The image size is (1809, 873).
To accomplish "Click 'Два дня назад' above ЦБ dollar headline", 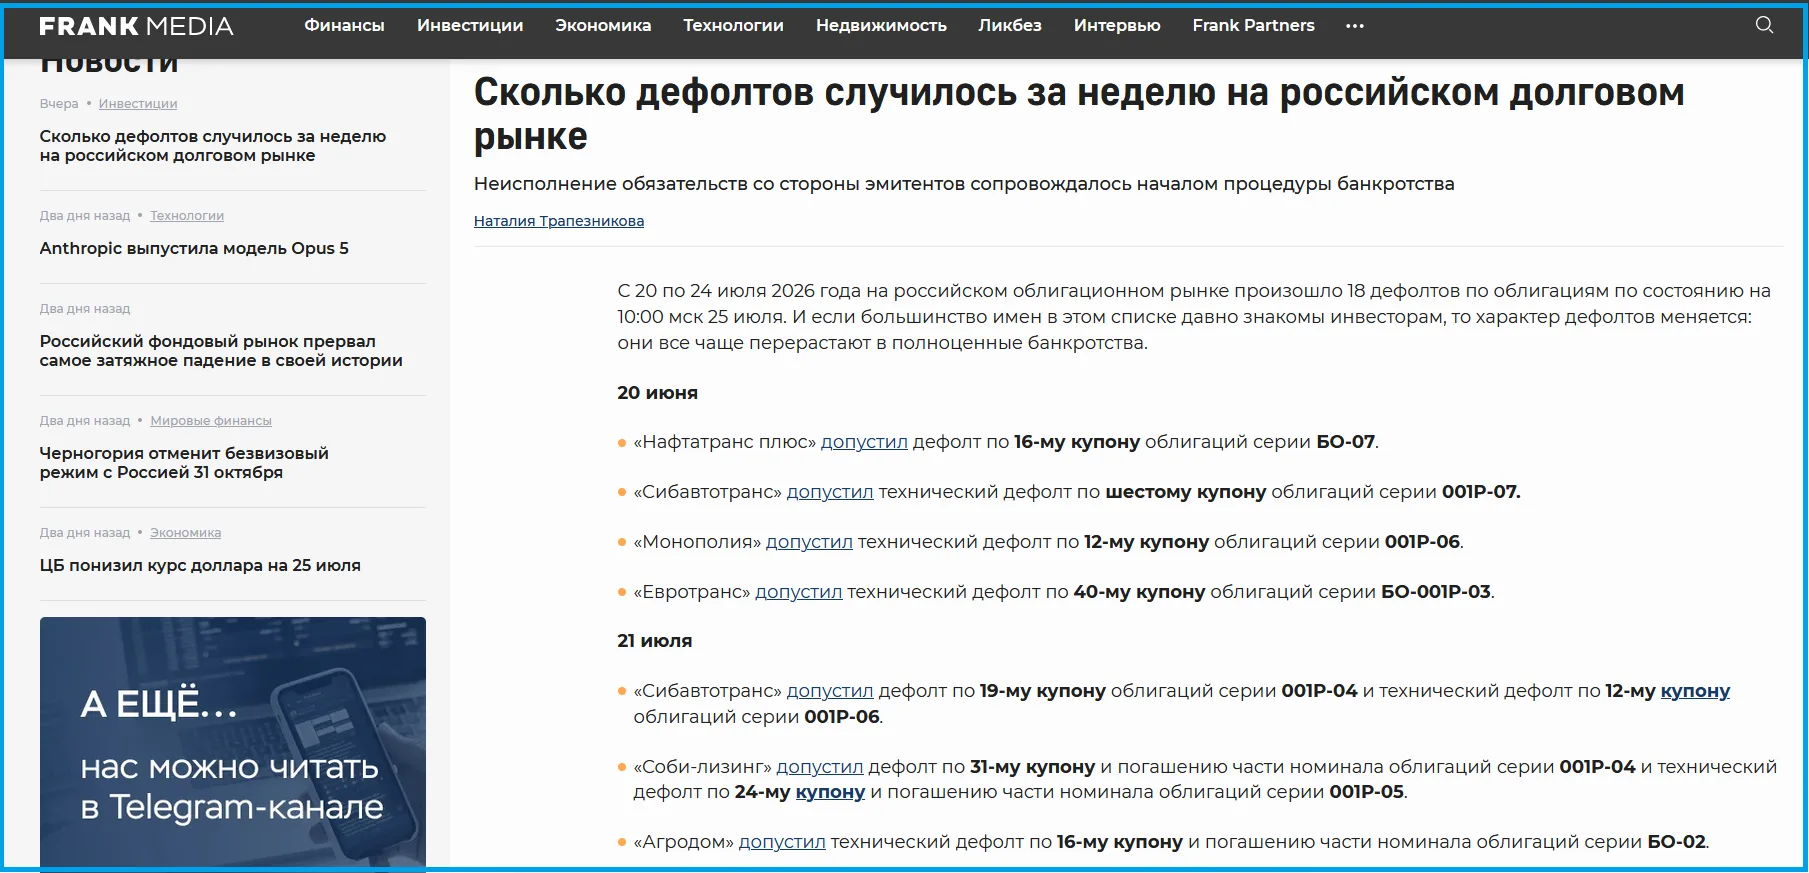I will coord(85,533).
